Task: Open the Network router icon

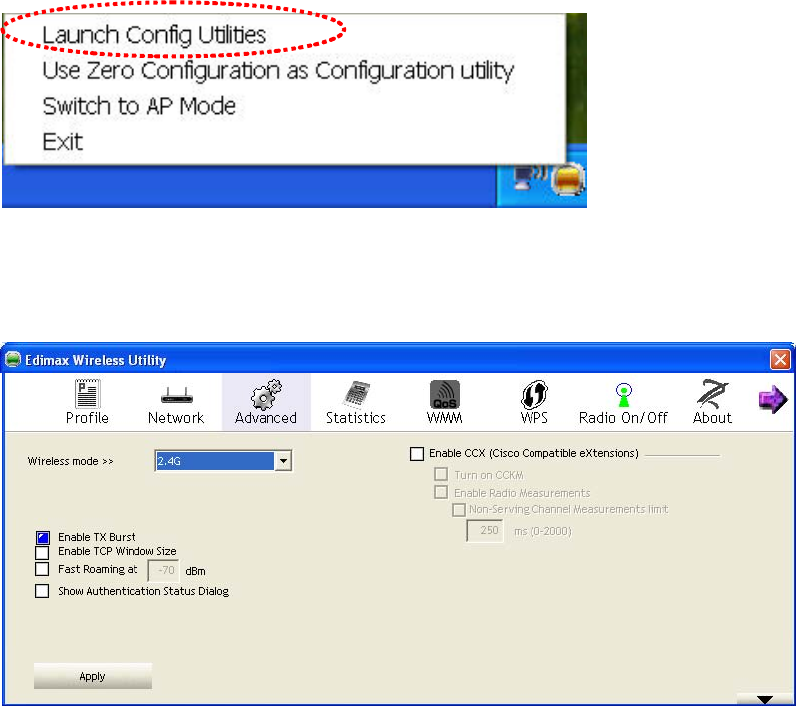Action: pyautogui.click(x=177, y=395)
